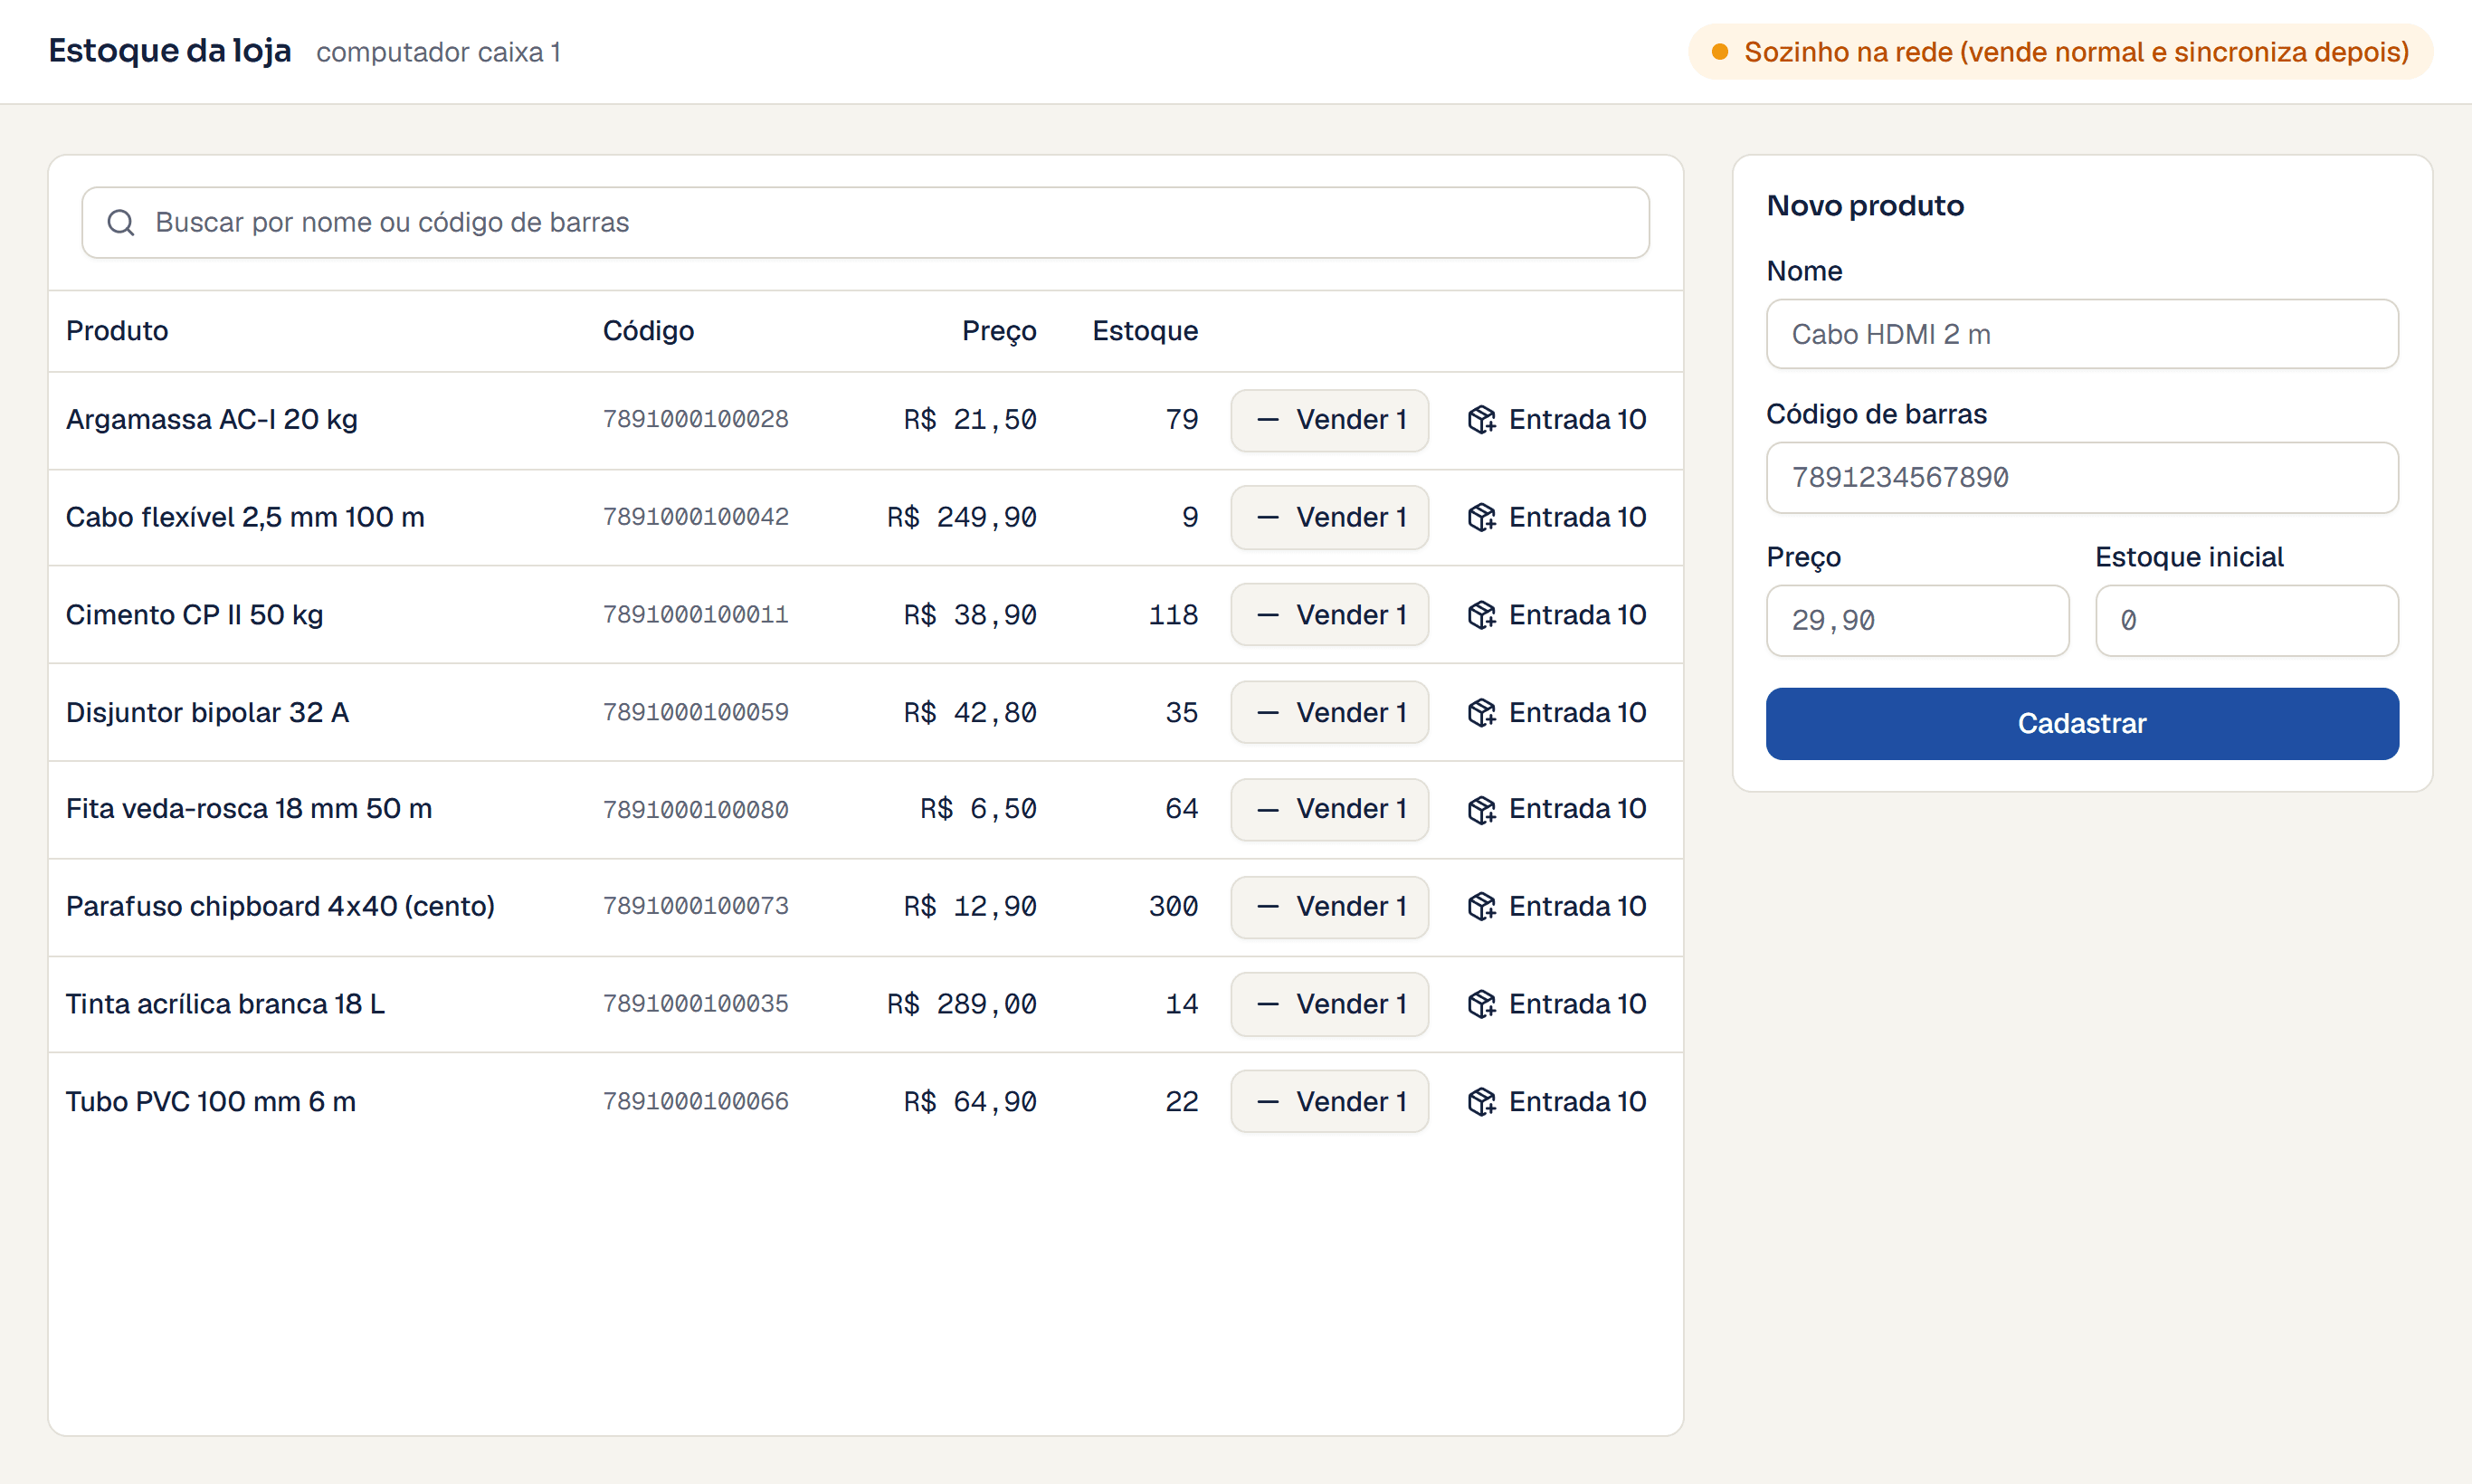Click the Estoque column header
Image resolution: width=2472 pixels, height=1484 pixels.
1145,331
